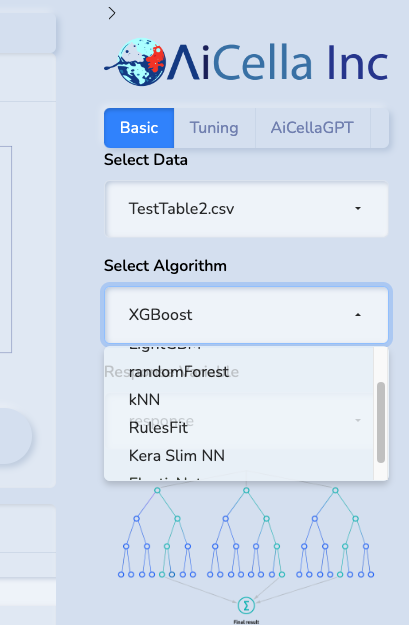Choose RulesFit from the algorithm list
Viewport: 409px width, 625px height.
click(x=239, y=428)
